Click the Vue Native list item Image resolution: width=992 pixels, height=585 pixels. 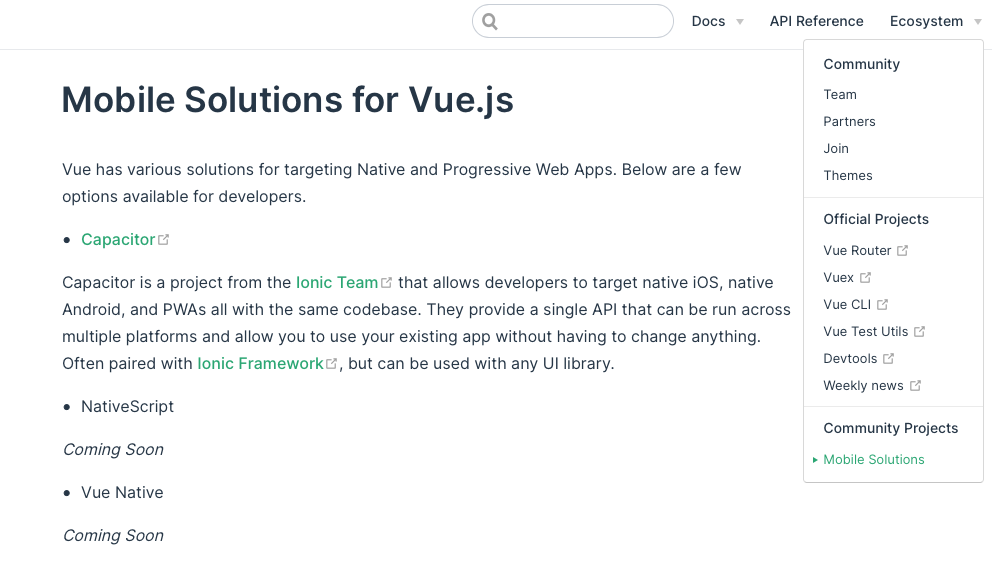[x=122, y=493]
